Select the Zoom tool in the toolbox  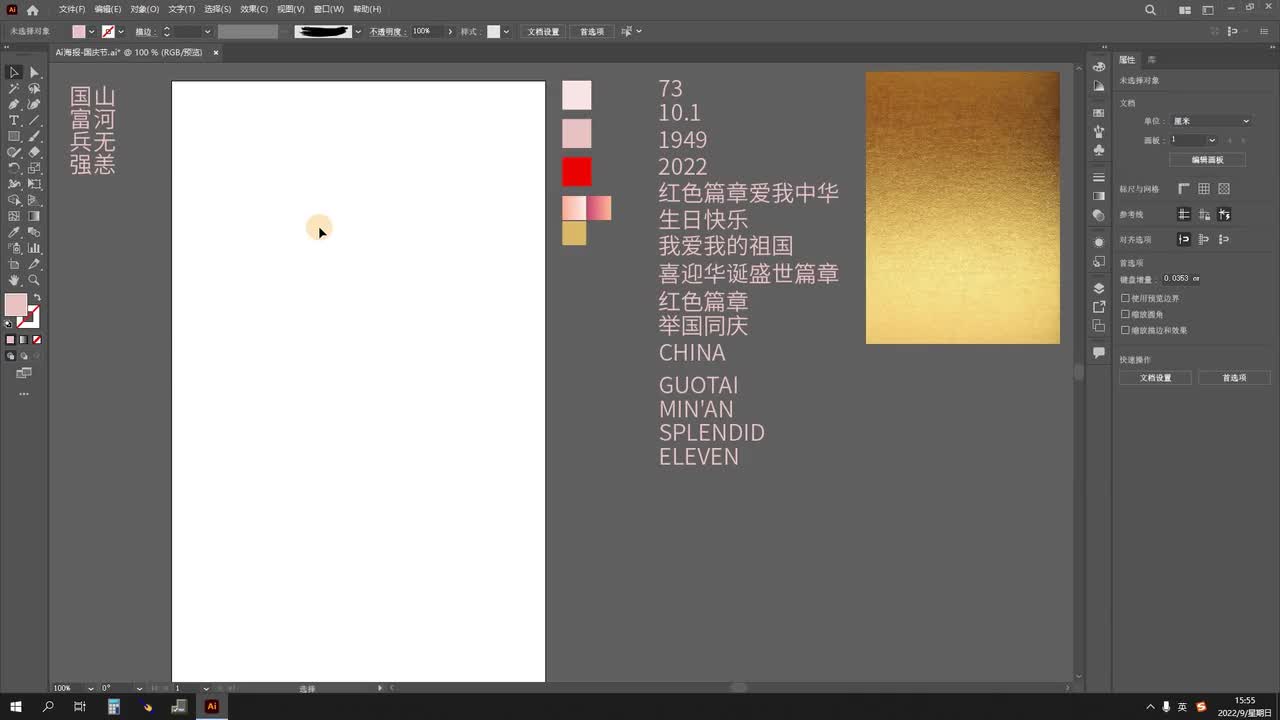[x=34, y=281]
